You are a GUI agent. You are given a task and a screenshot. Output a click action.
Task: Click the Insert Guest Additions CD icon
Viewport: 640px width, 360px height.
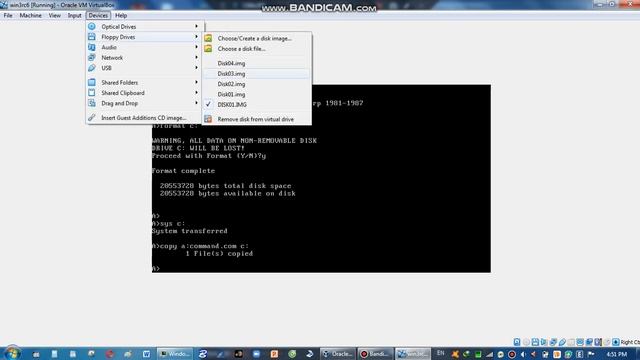click(x=92, y=118)
